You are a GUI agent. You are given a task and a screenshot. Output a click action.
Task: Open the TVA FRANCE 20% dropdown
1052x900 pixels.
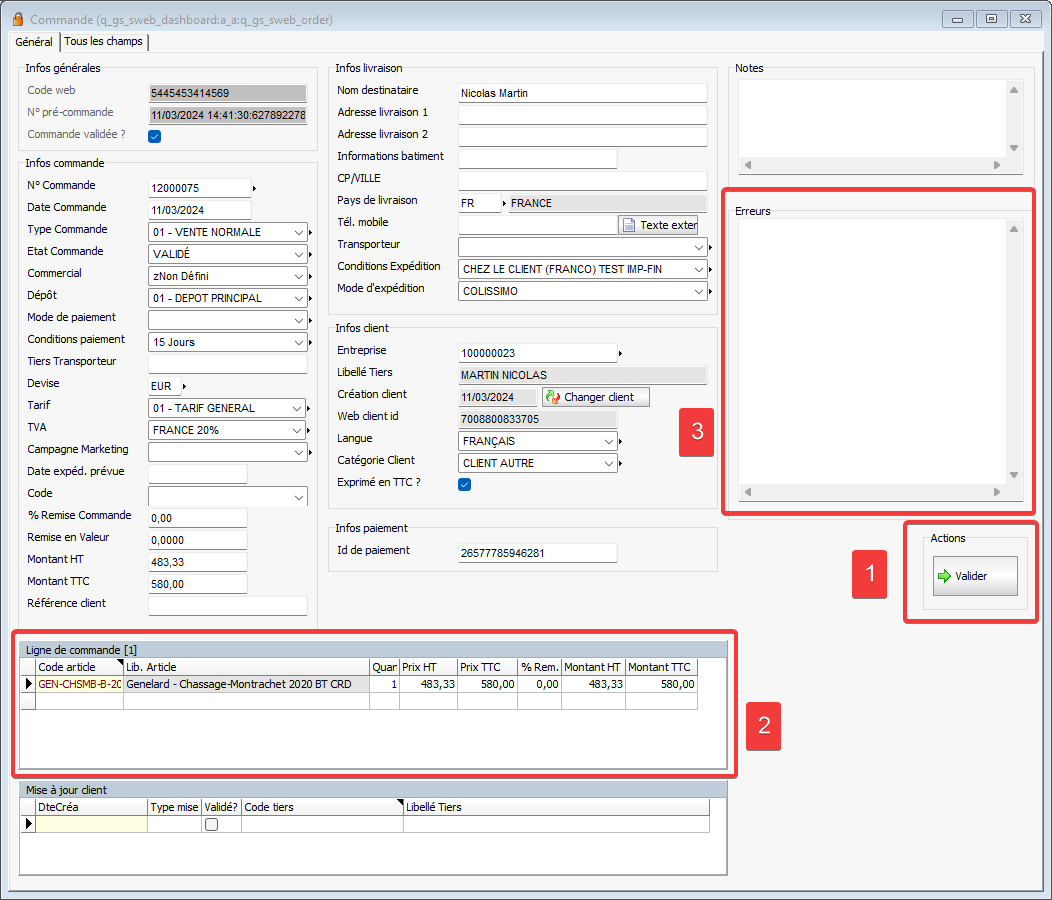tap(300, 430)
